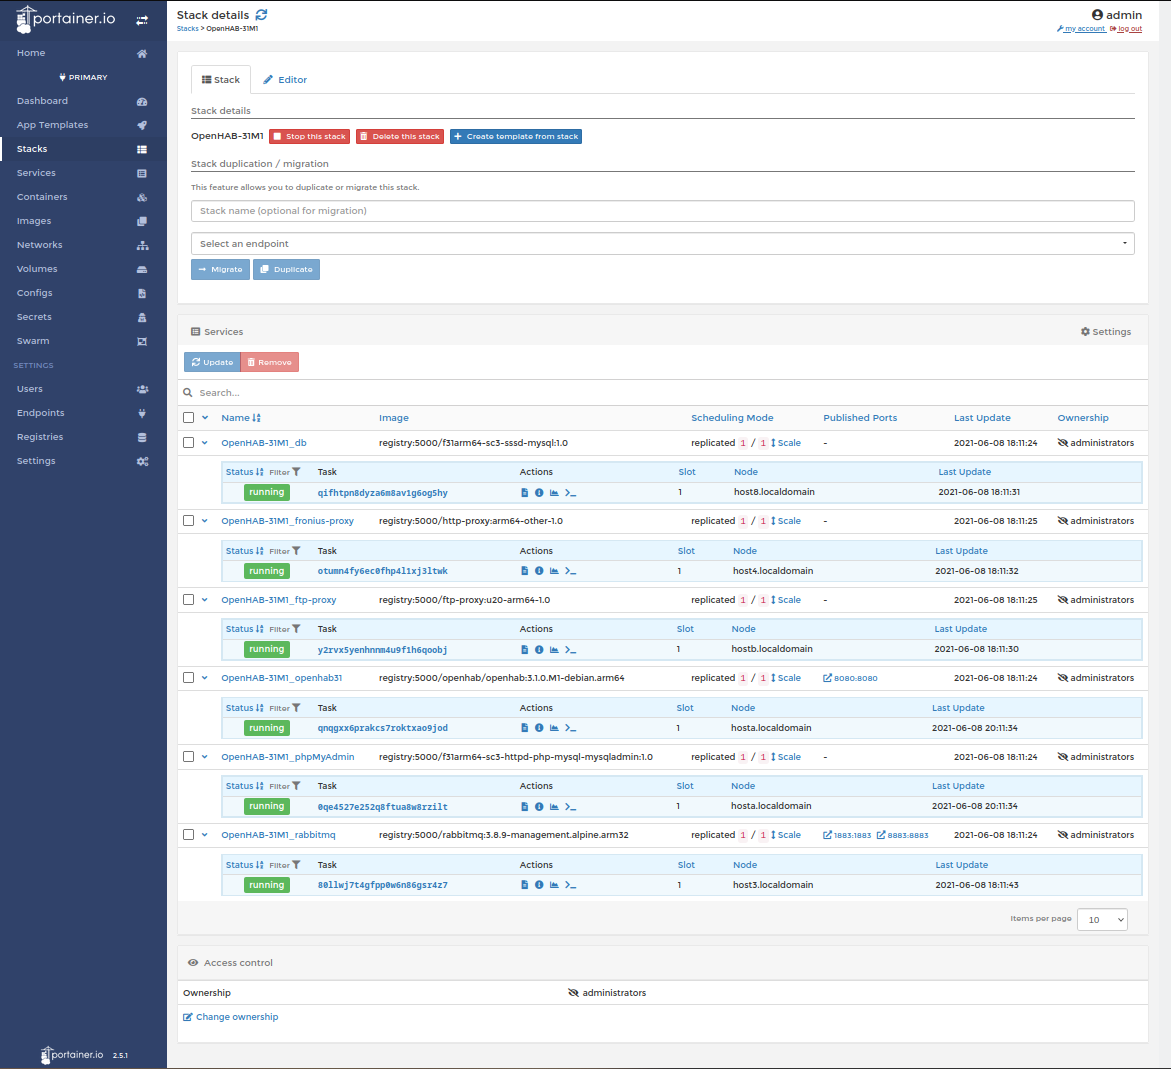This screenshot has width=1171, height=1069.
Task: Open console icon for the qifhtpn8dyza6m8av1g6og5hy task
Action: coord(571,493)
